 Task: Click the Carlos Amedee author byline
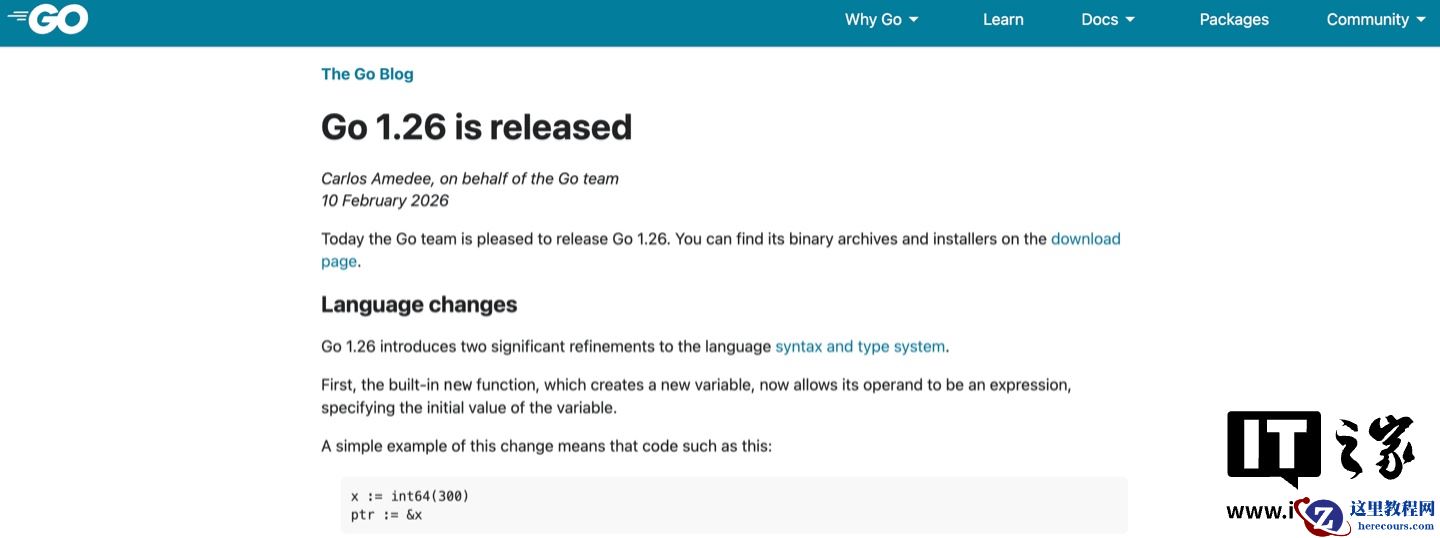pos(470,179)
